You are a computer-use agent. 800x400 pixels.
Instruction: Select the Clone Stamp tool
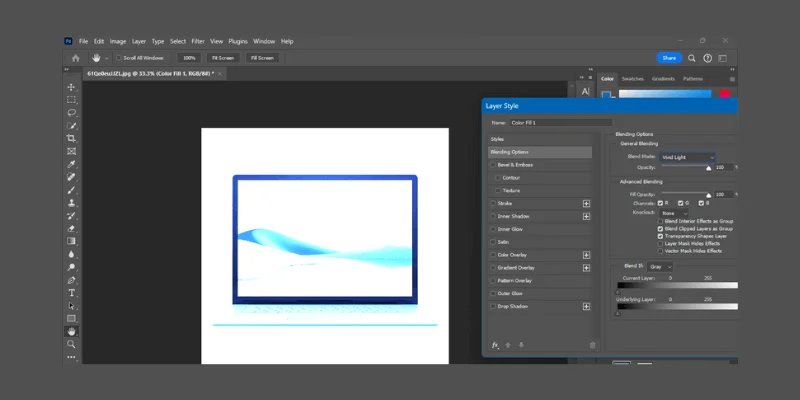click(x=71, y=203)
